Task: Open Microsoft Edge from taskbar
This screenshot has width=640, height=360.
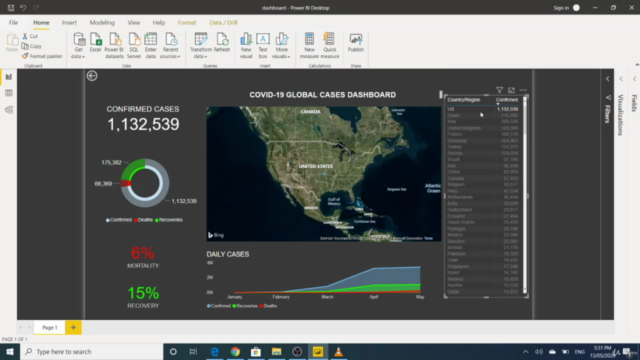Action: coord(215,351)
